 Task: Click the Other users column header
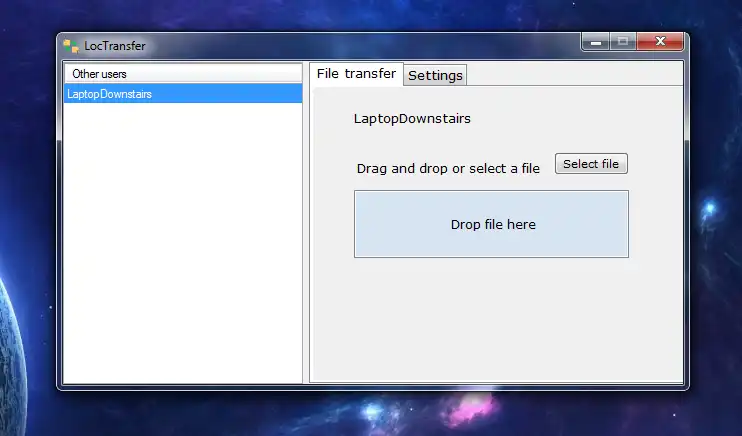[183, 73]
